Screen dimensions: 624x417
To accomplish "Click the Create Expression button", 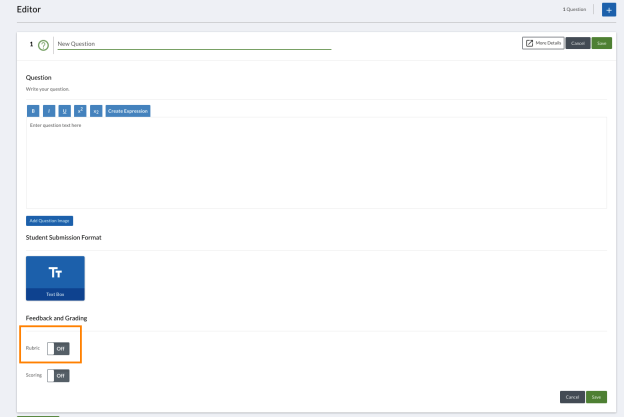I will click(x=128, y=111).
